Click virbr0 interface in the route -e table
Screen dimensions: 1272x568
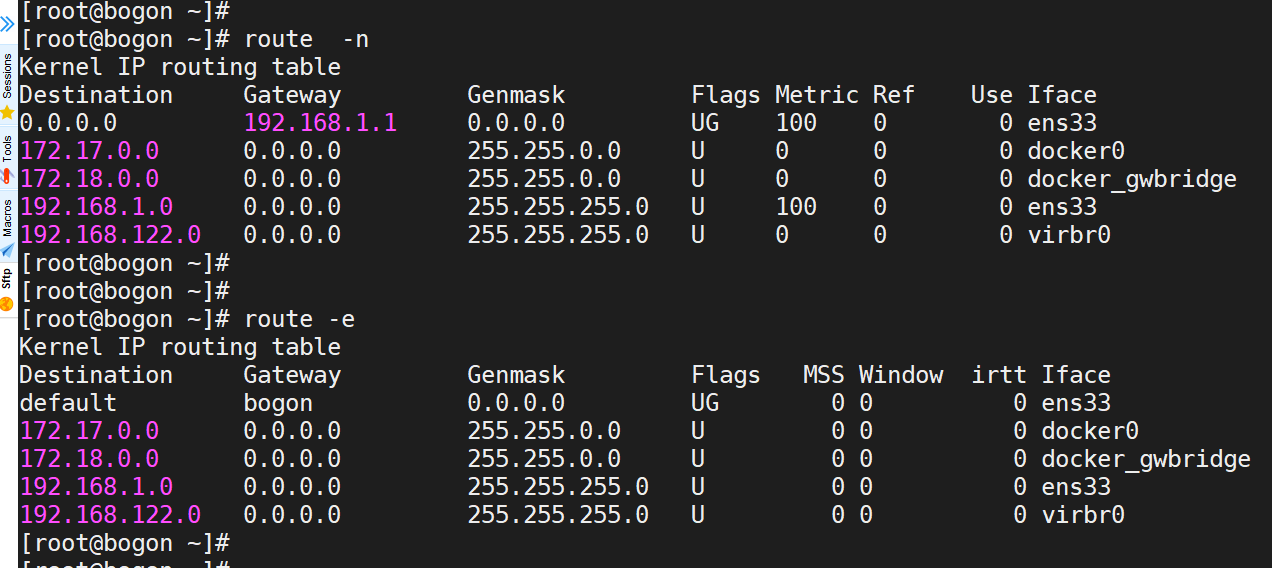point(1083,515)
